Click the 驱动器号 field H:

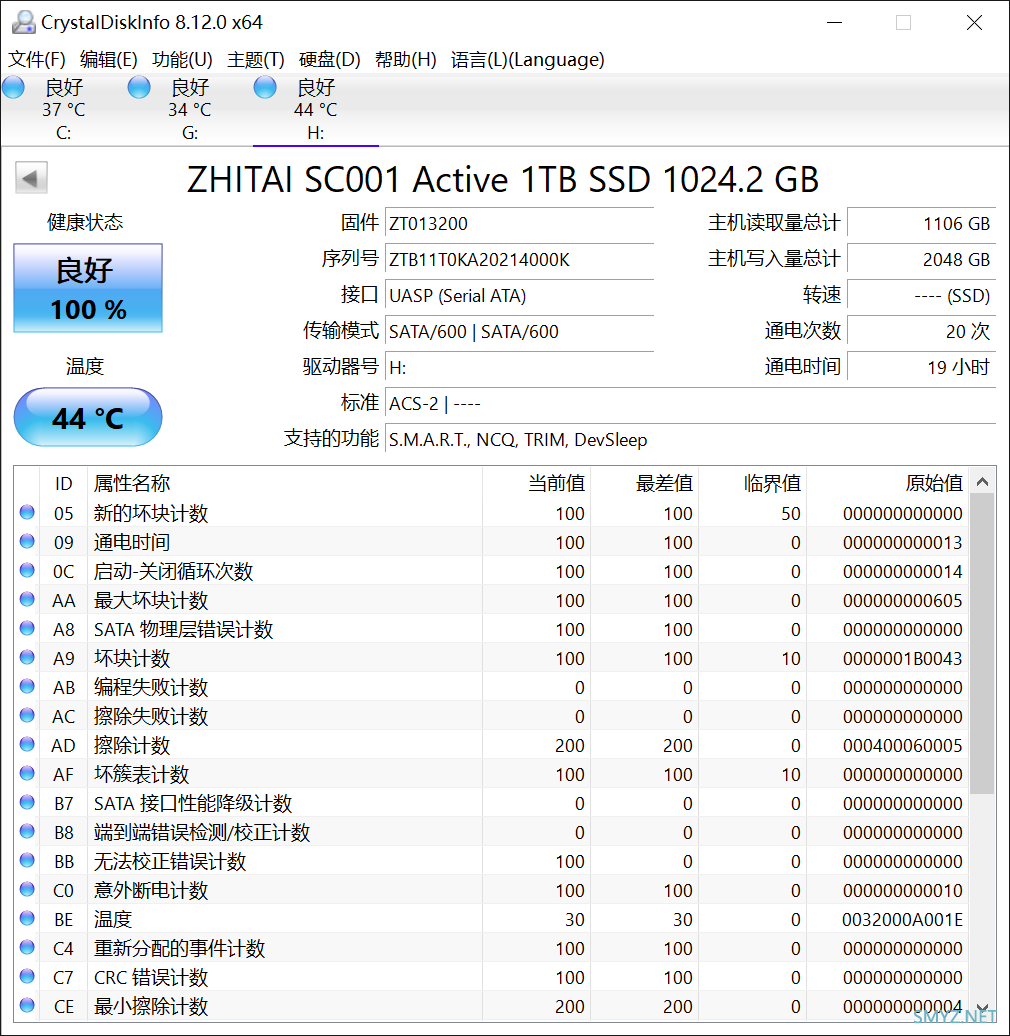[520, 367]
